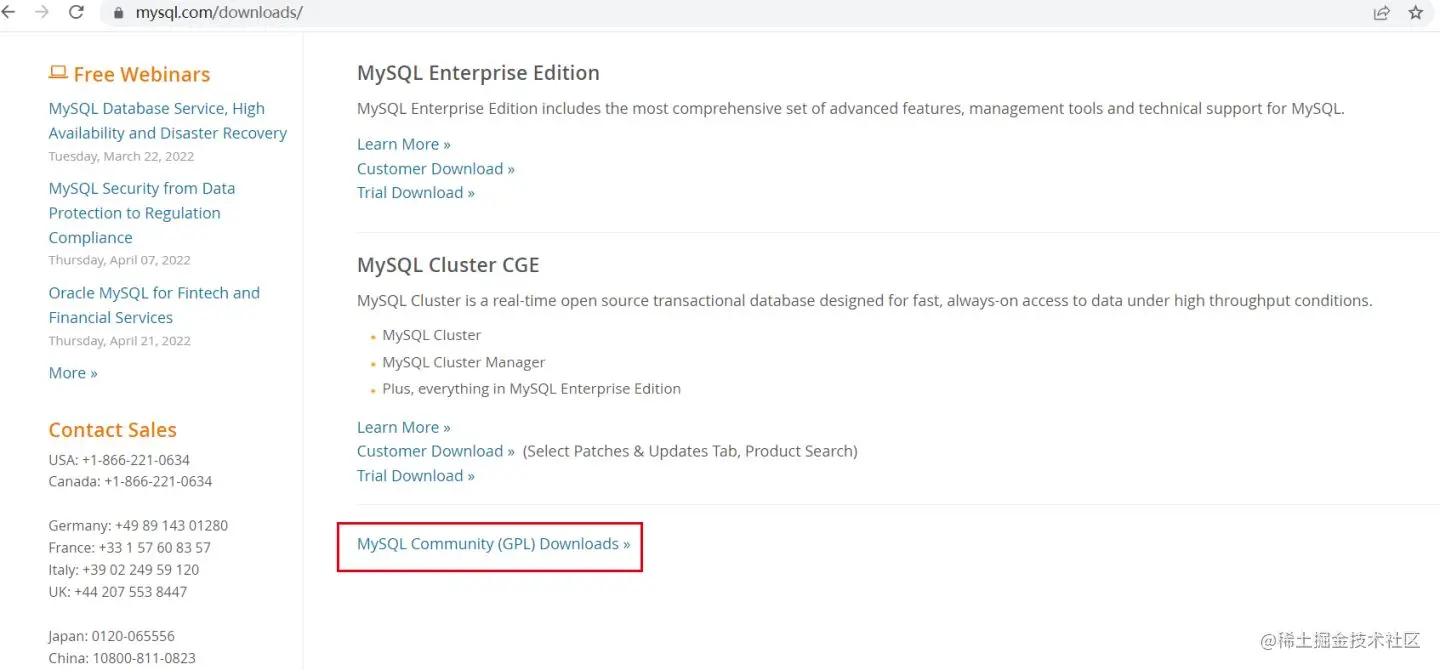This screenshot has height=670, width=1440.
Task: Click Enterprise Edition Trial Download link
Action: click(415, 193)
